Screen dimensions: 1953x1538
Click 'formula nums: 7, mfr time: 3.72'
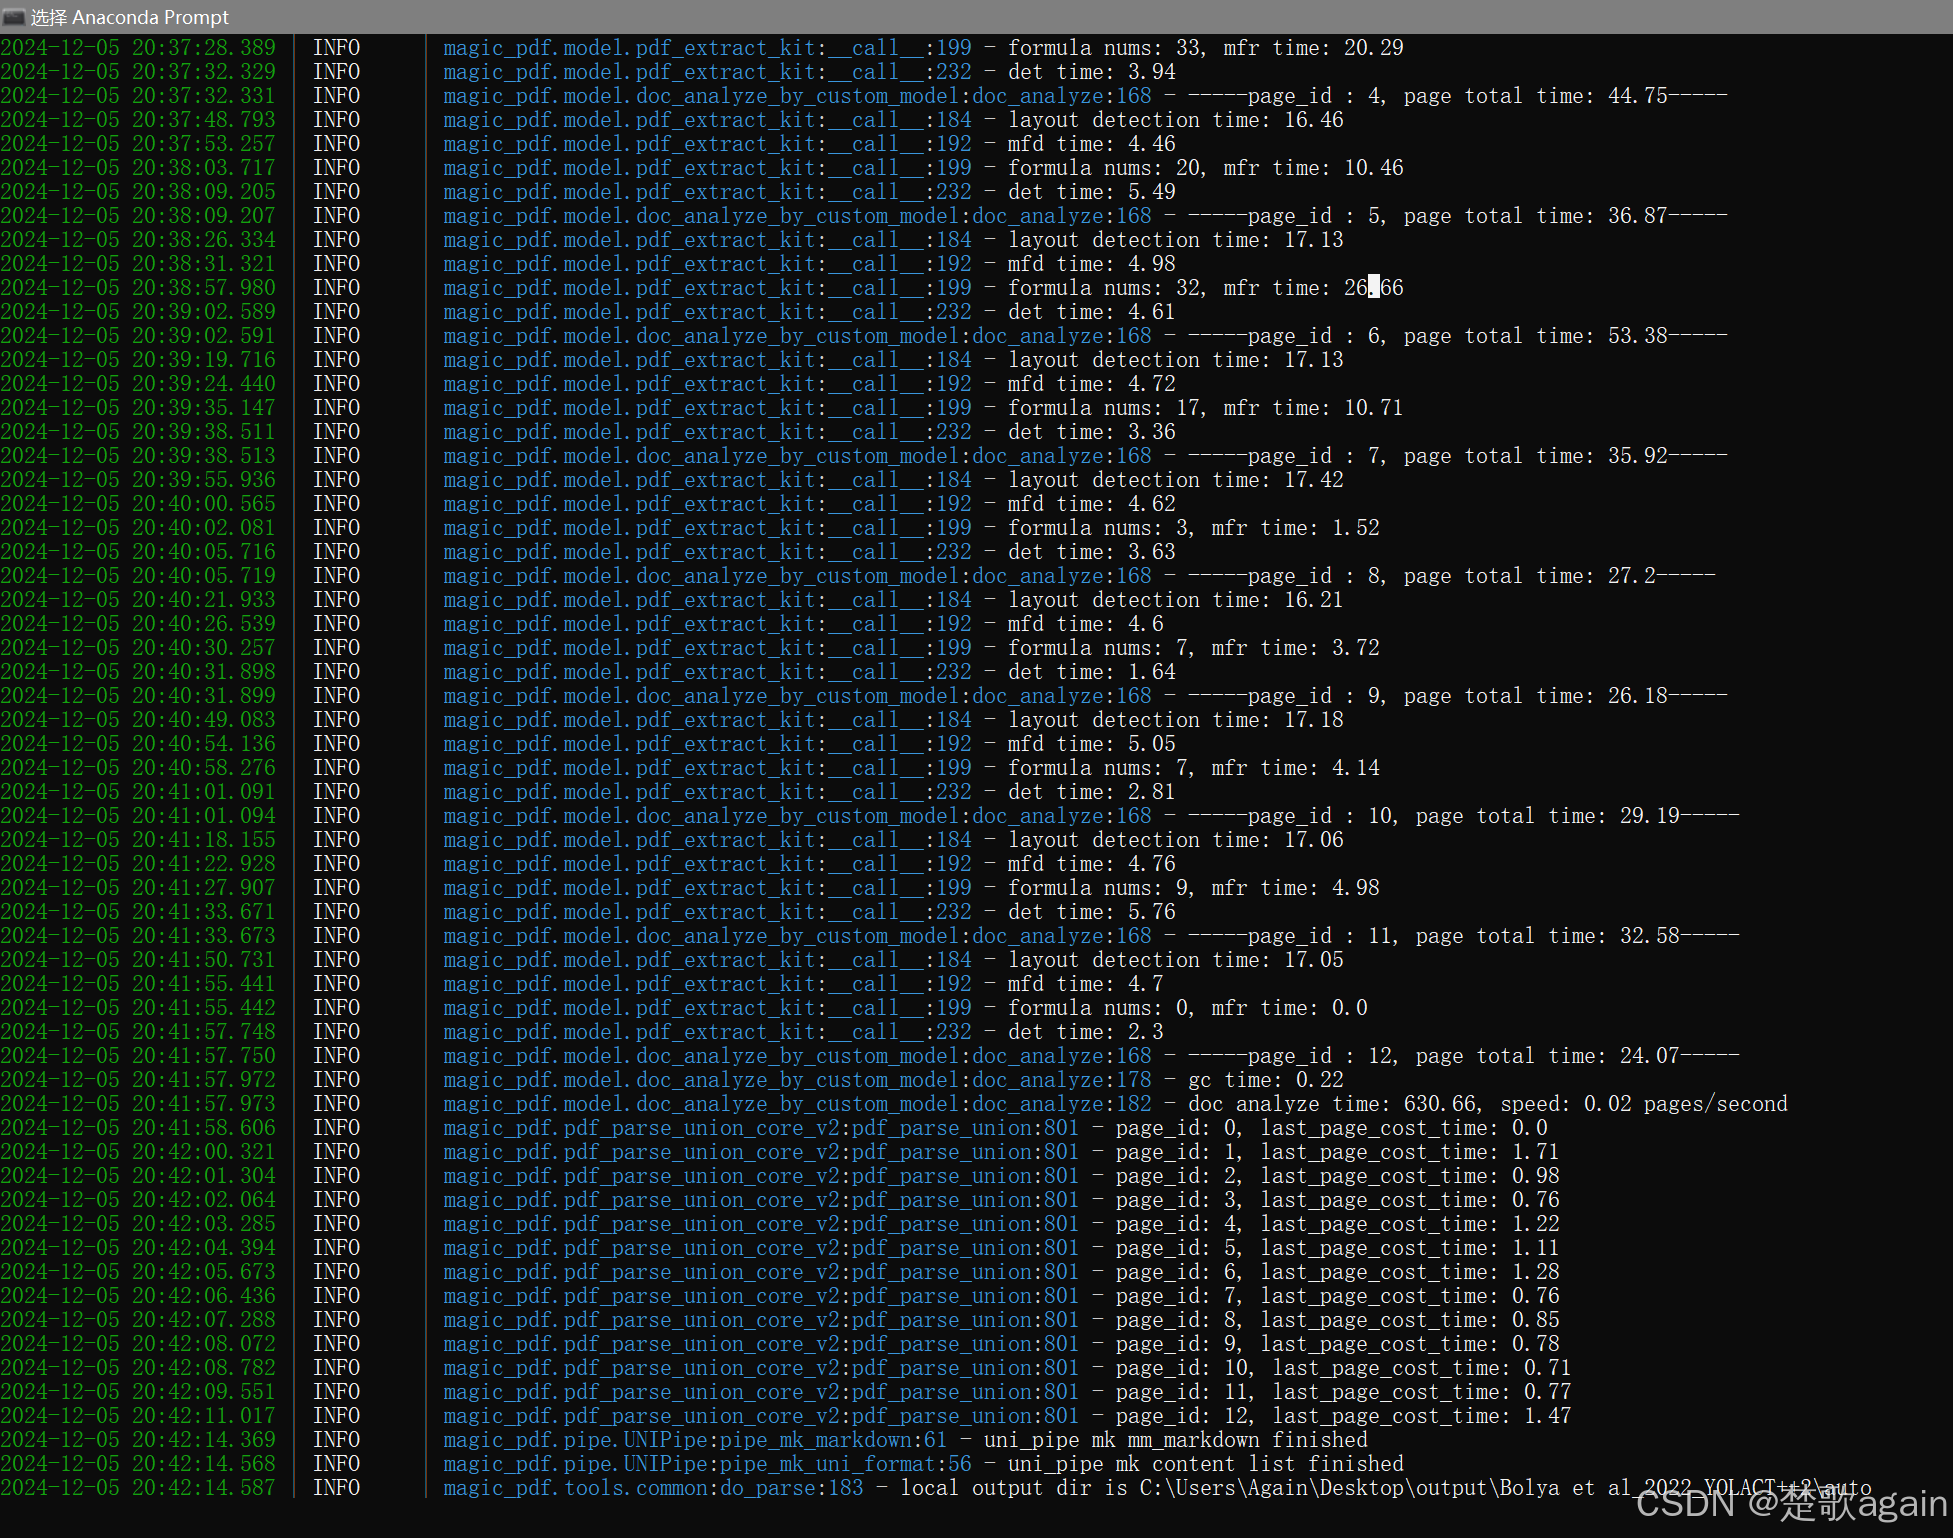pyautogui.click(x=1194, y=648)
